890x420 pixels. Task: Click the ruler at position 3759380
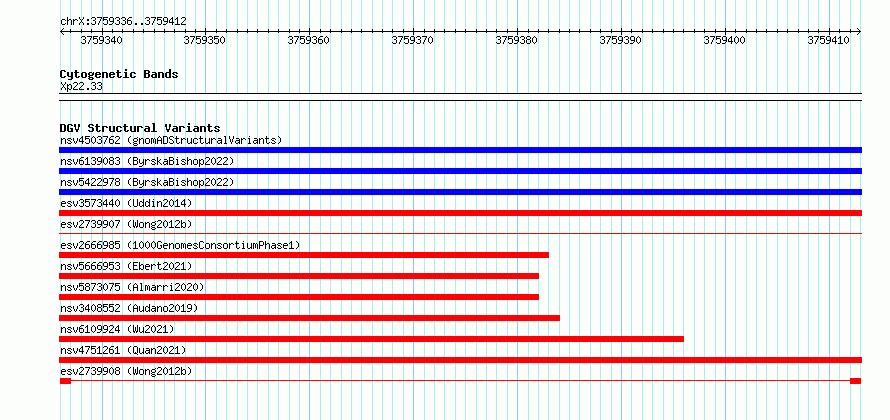point(517,40)
